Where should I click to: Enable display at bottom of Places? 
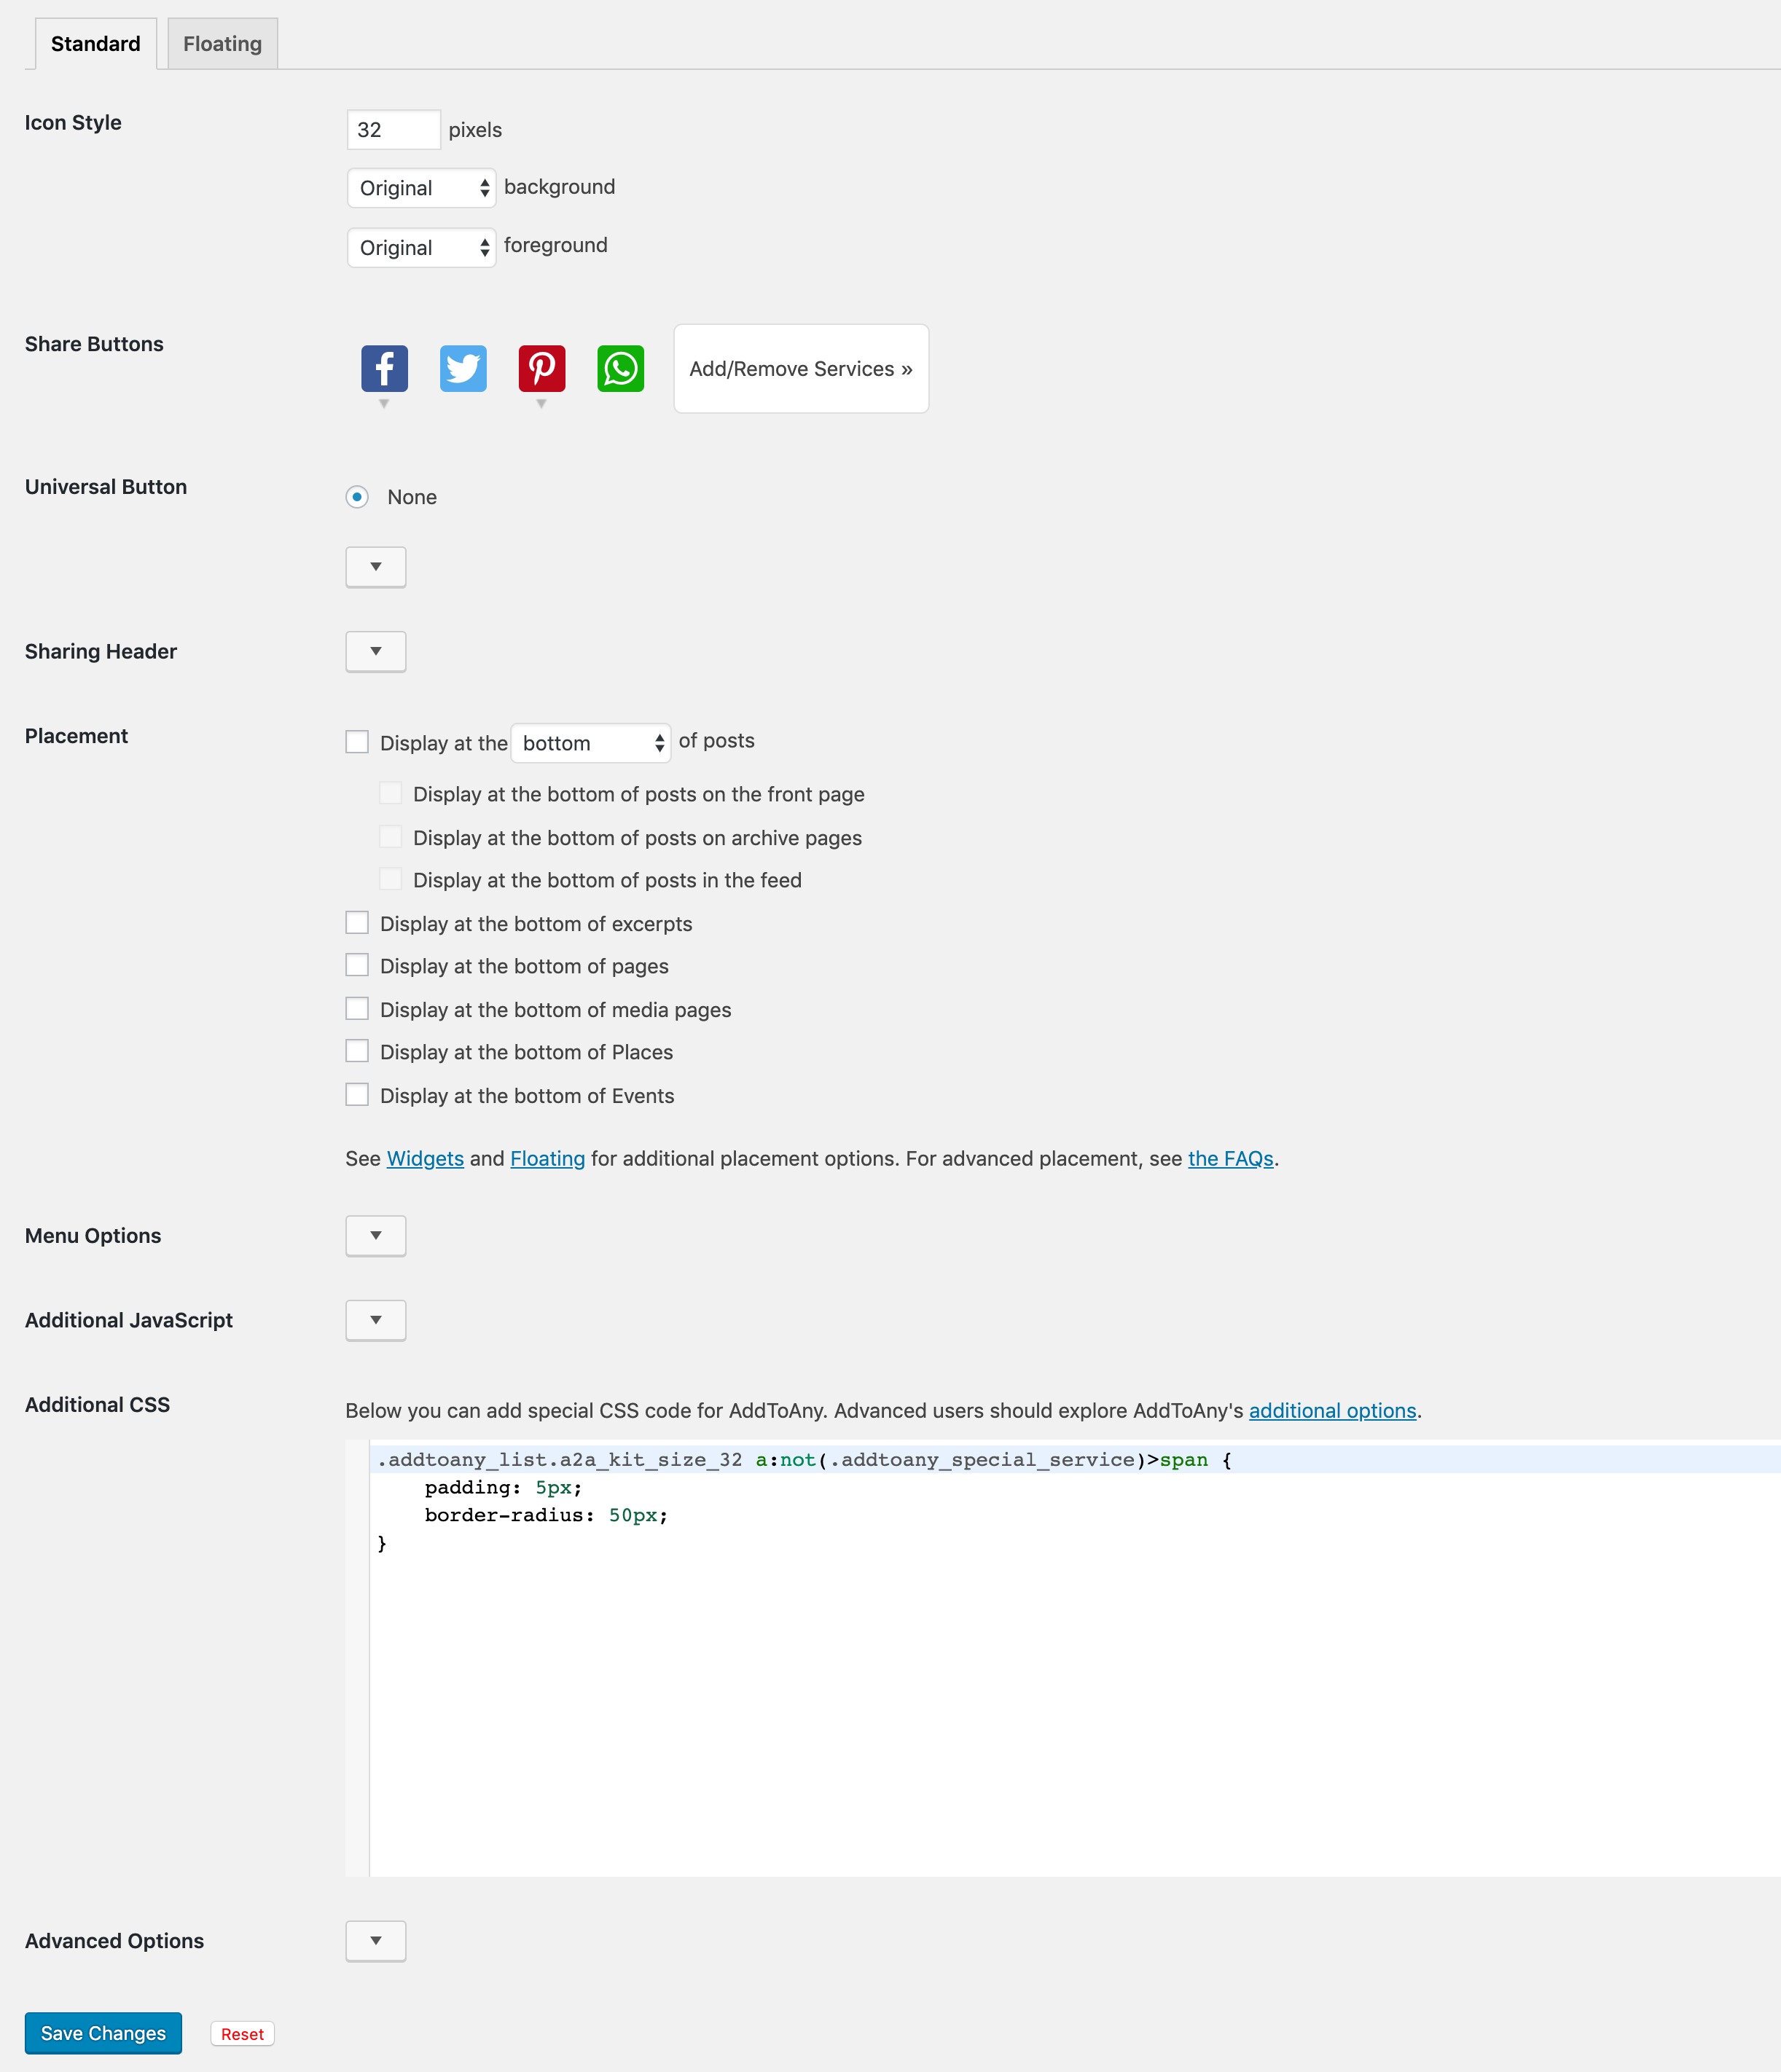357,1051
